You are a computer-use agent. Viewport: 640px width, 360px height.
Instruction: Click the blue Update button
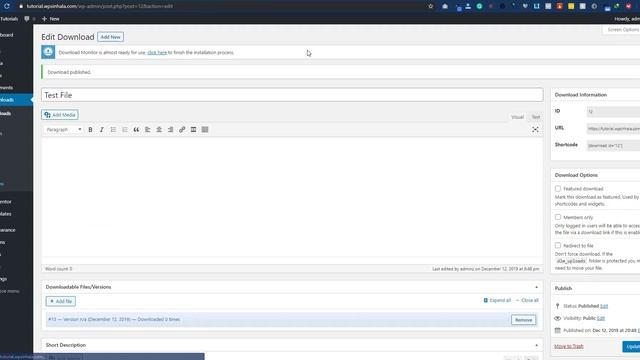[631, 347]
